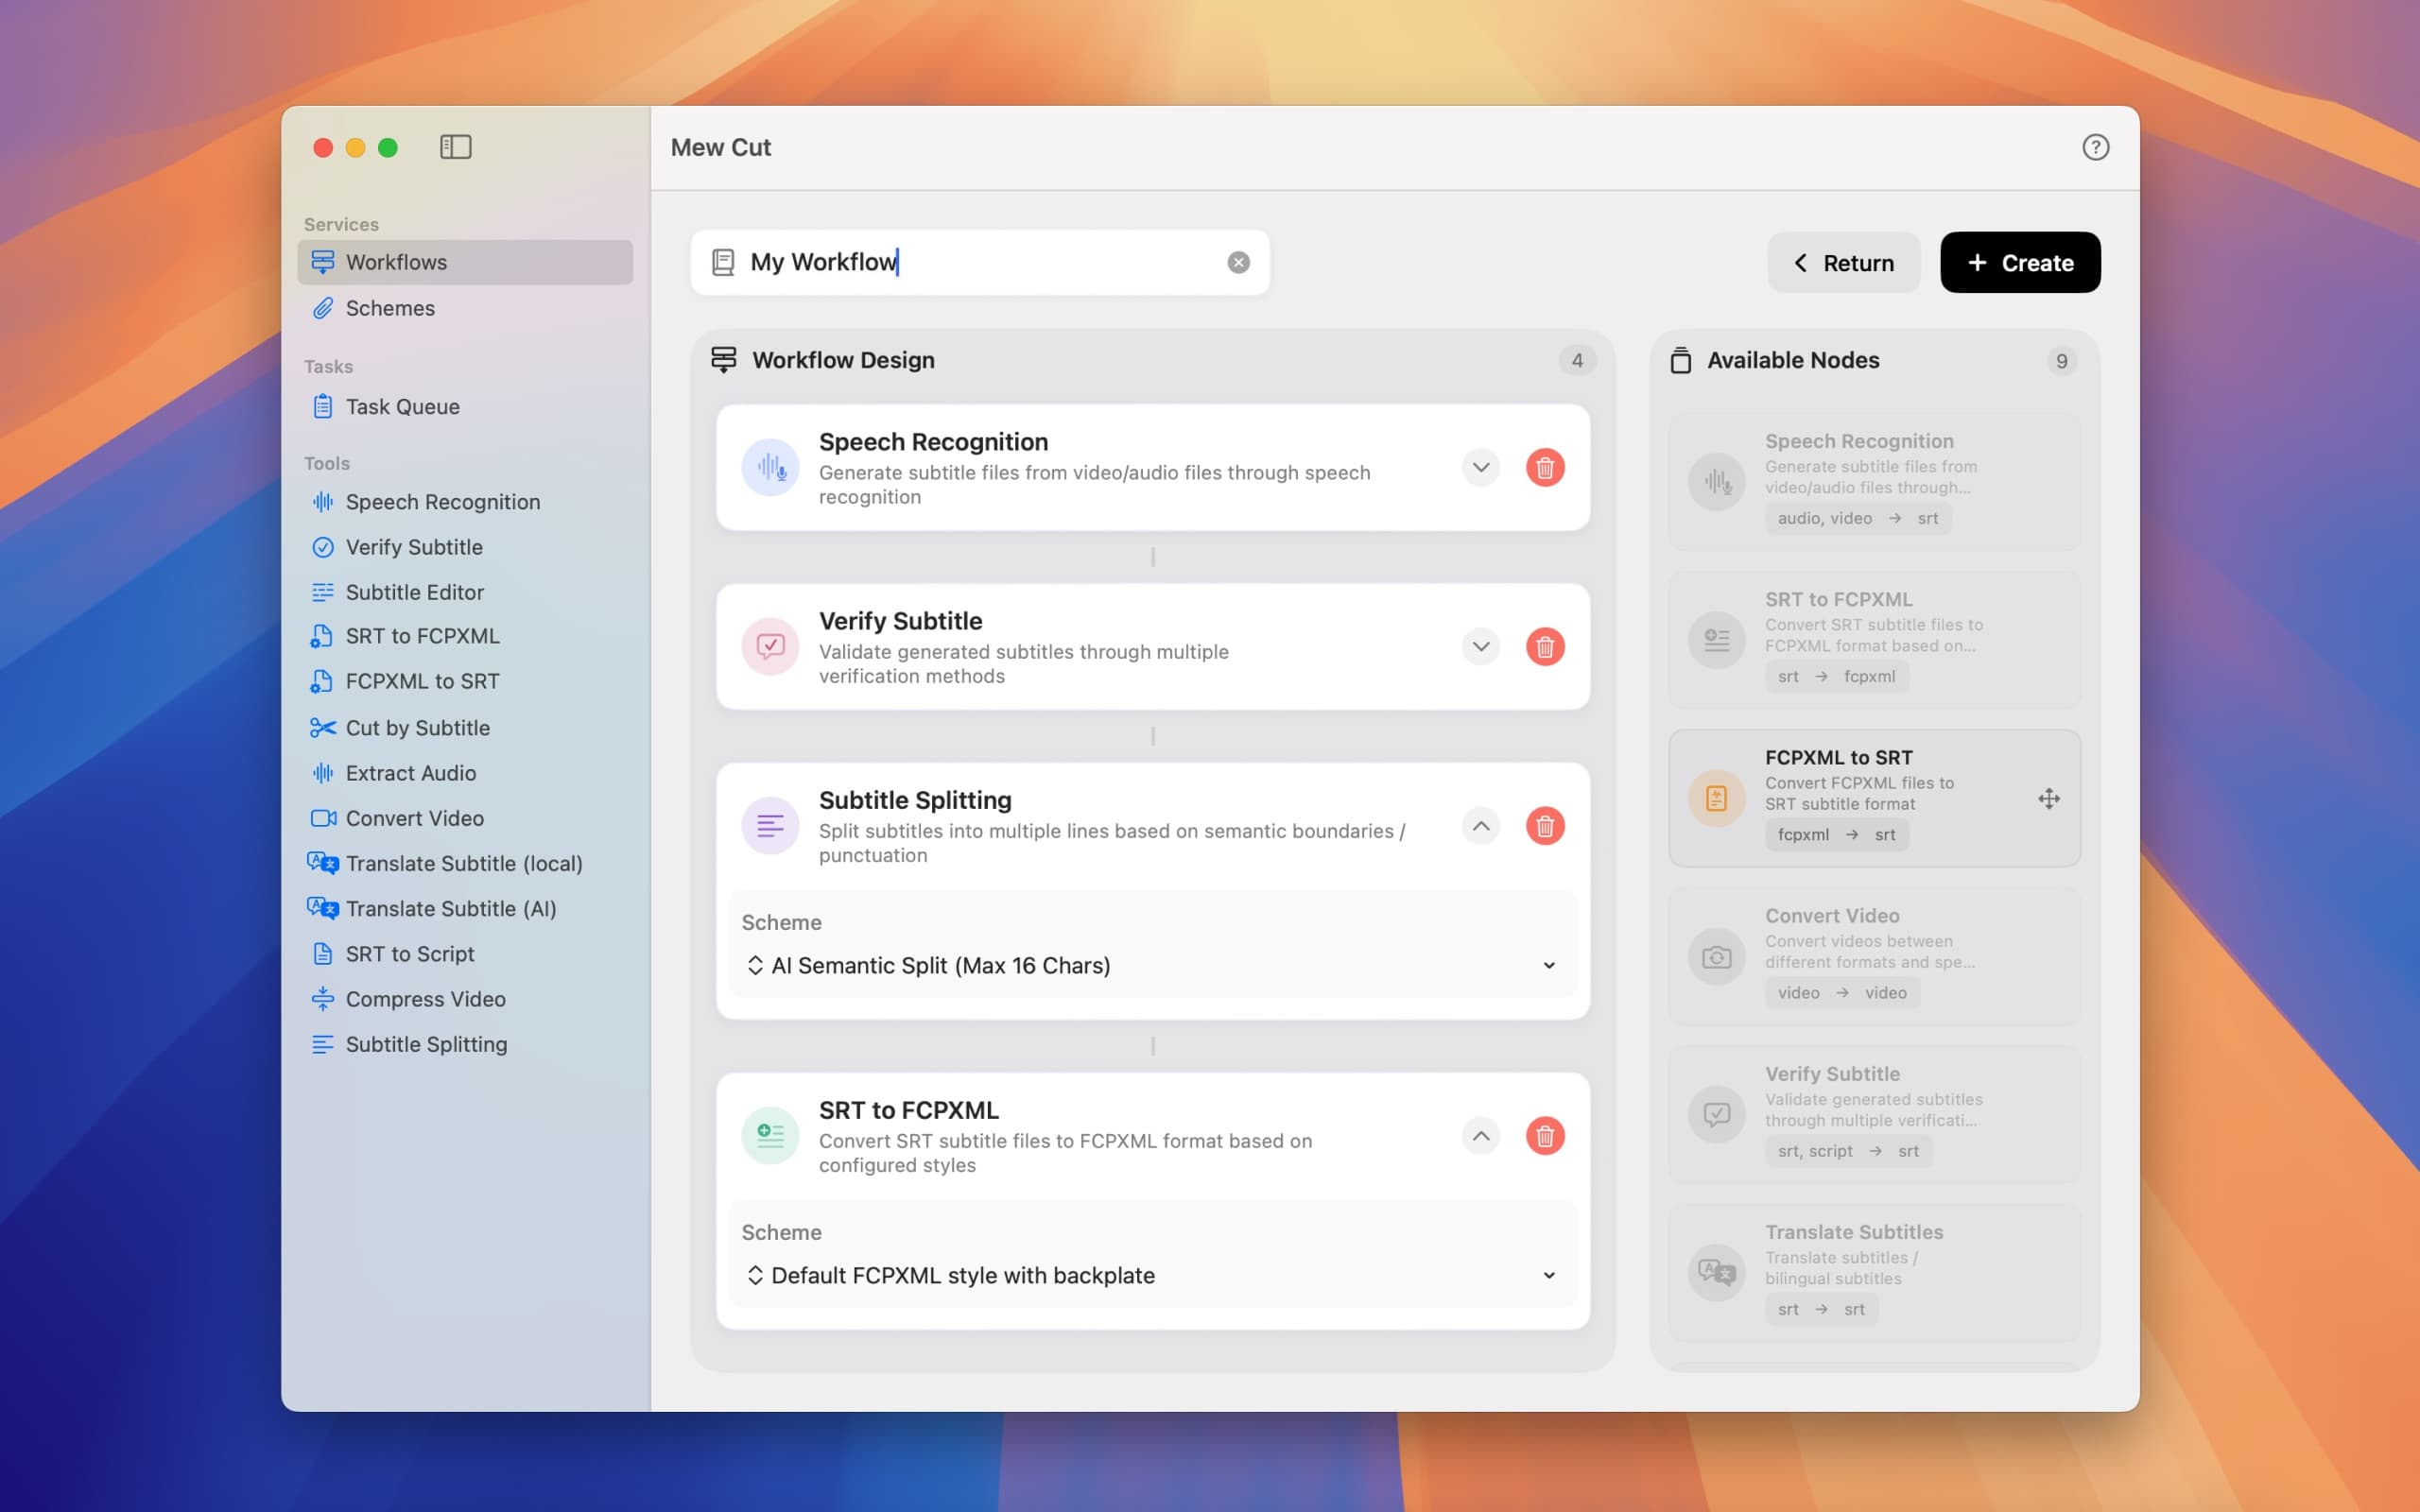Open the help panel
Image resolution: width=2420 pixels, height=1512 pixels.
coord(2095,147)
